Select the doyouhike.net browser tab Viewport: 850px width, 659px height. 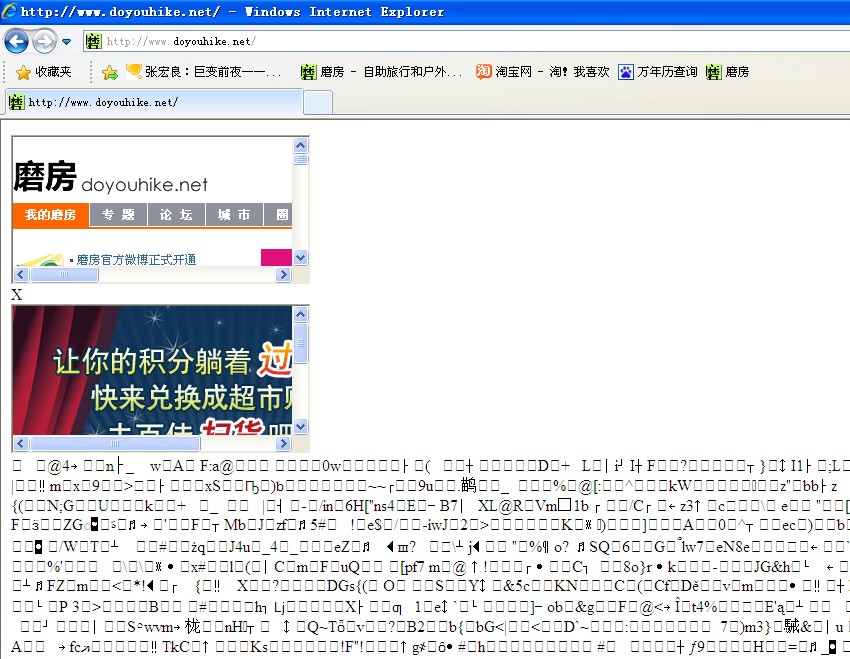pos(154,102)
